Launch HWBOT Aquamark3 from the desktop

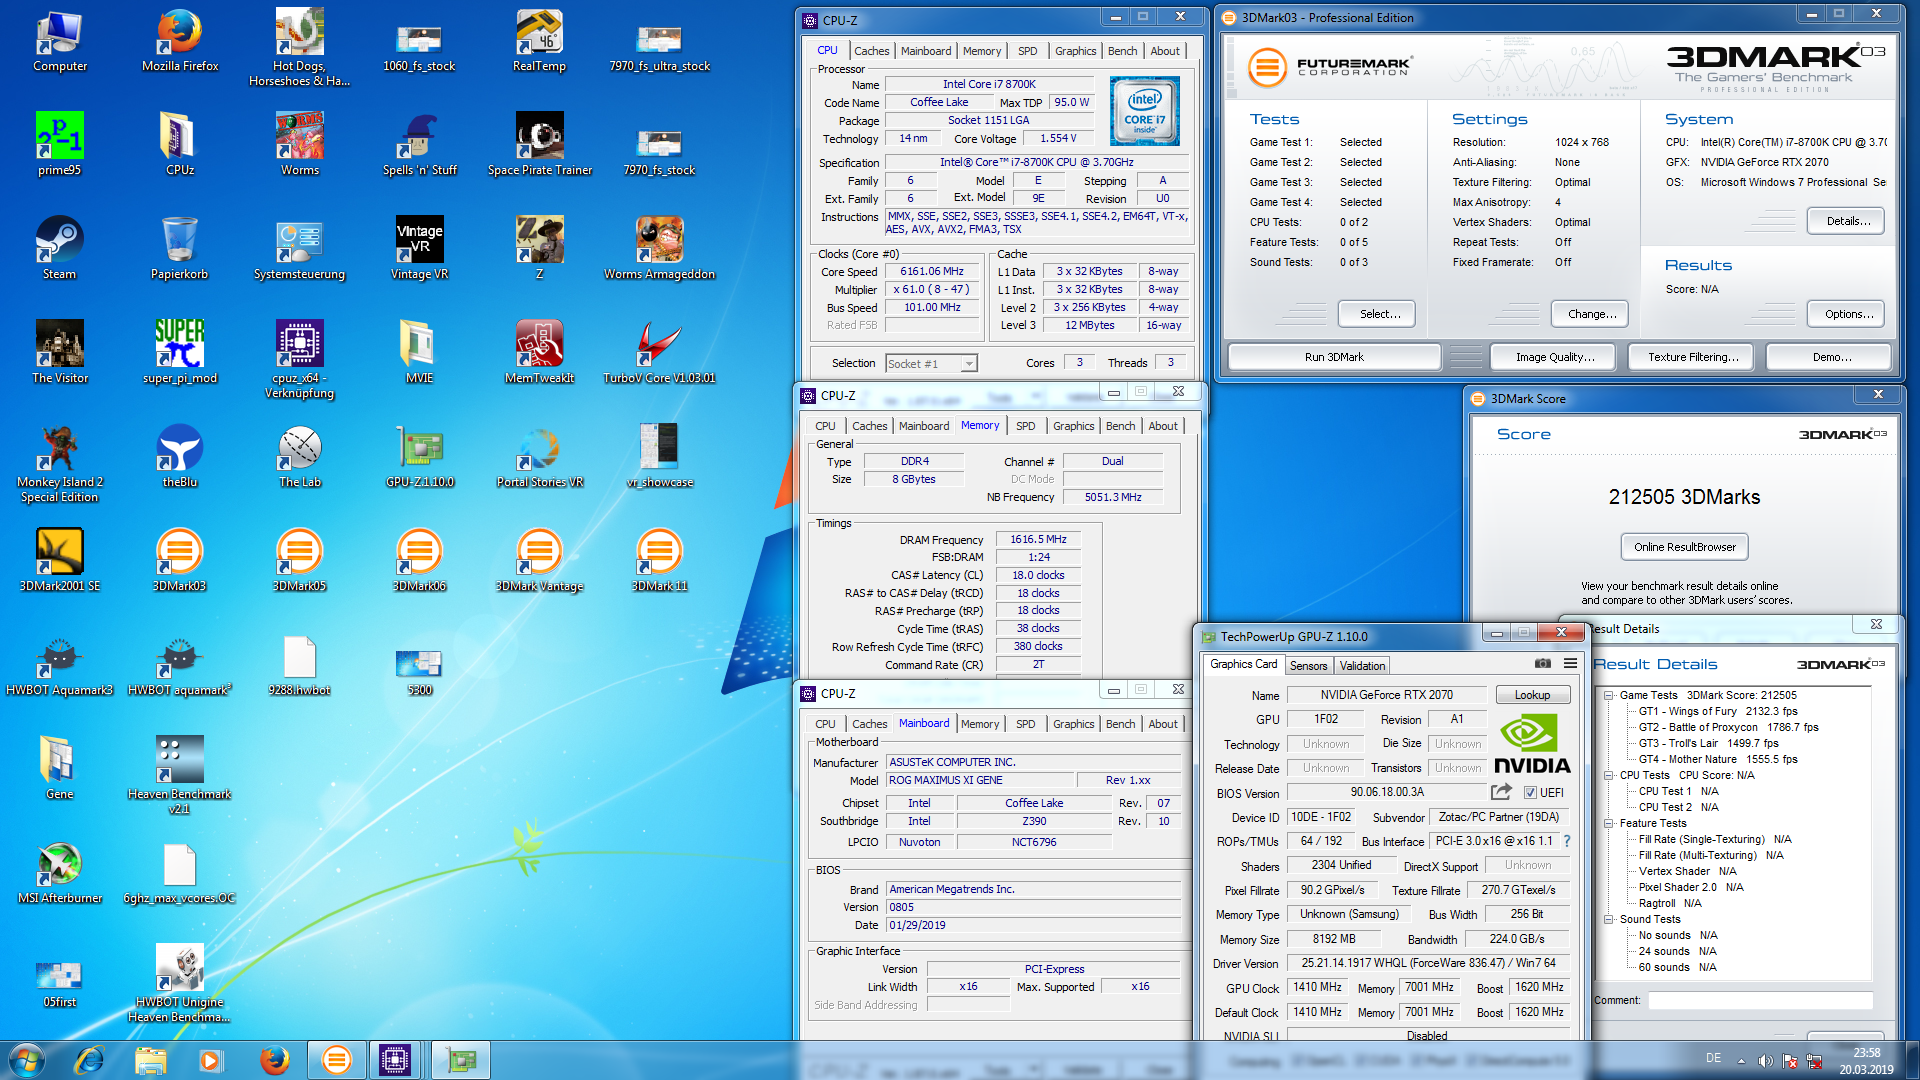60,666
